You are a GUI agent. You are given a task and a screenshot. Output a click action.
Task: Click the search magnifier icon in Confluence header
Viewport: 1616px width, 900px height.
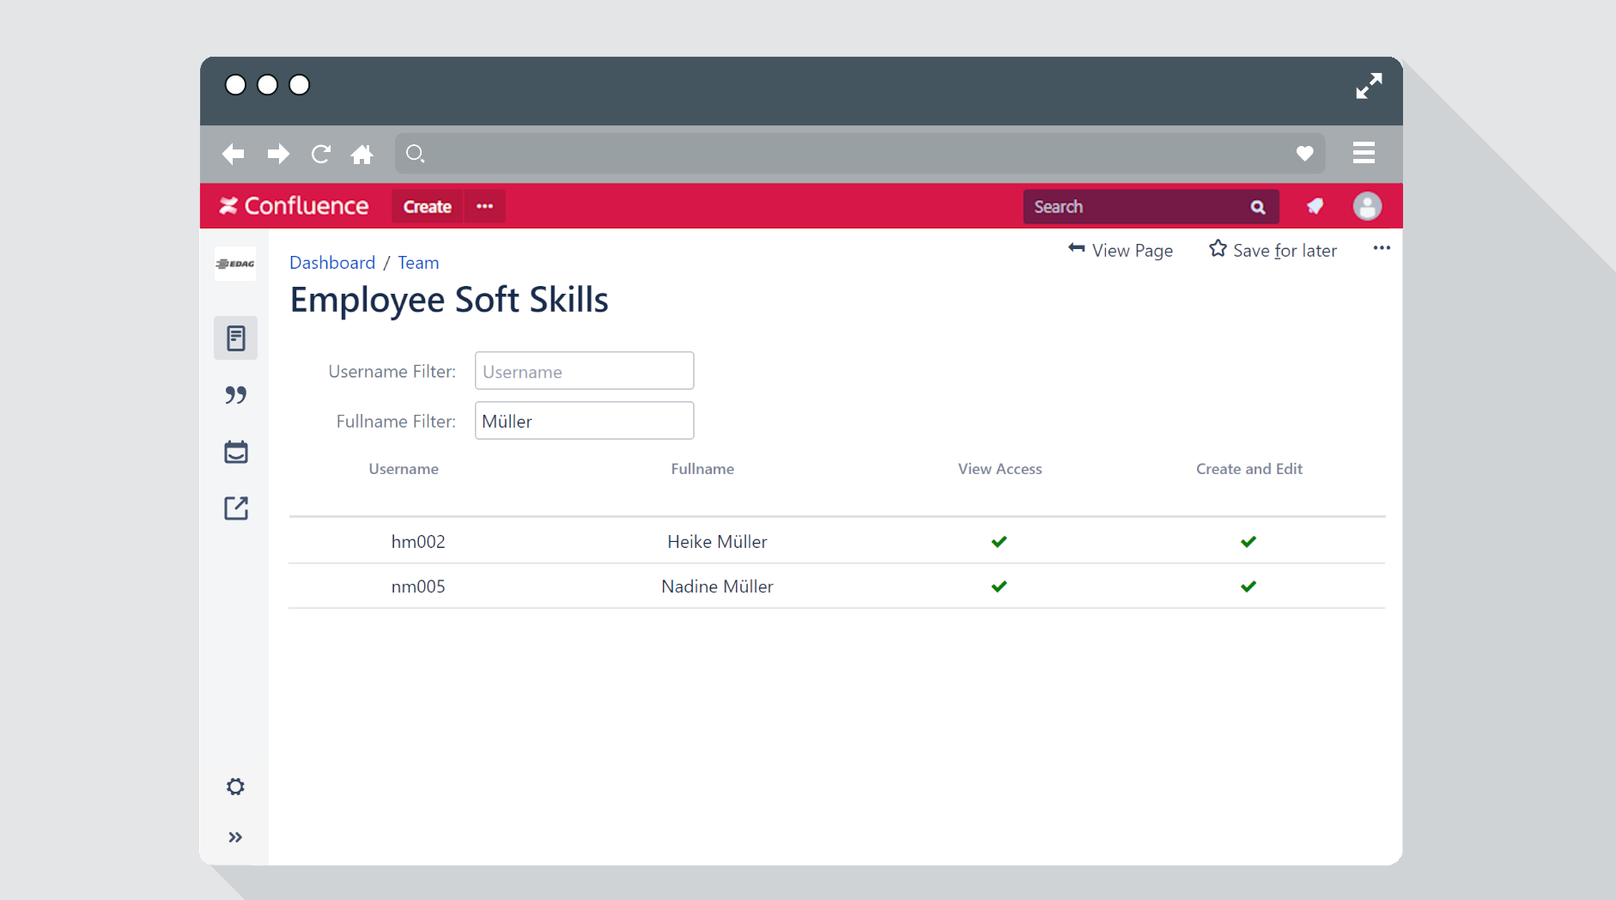1258,207
